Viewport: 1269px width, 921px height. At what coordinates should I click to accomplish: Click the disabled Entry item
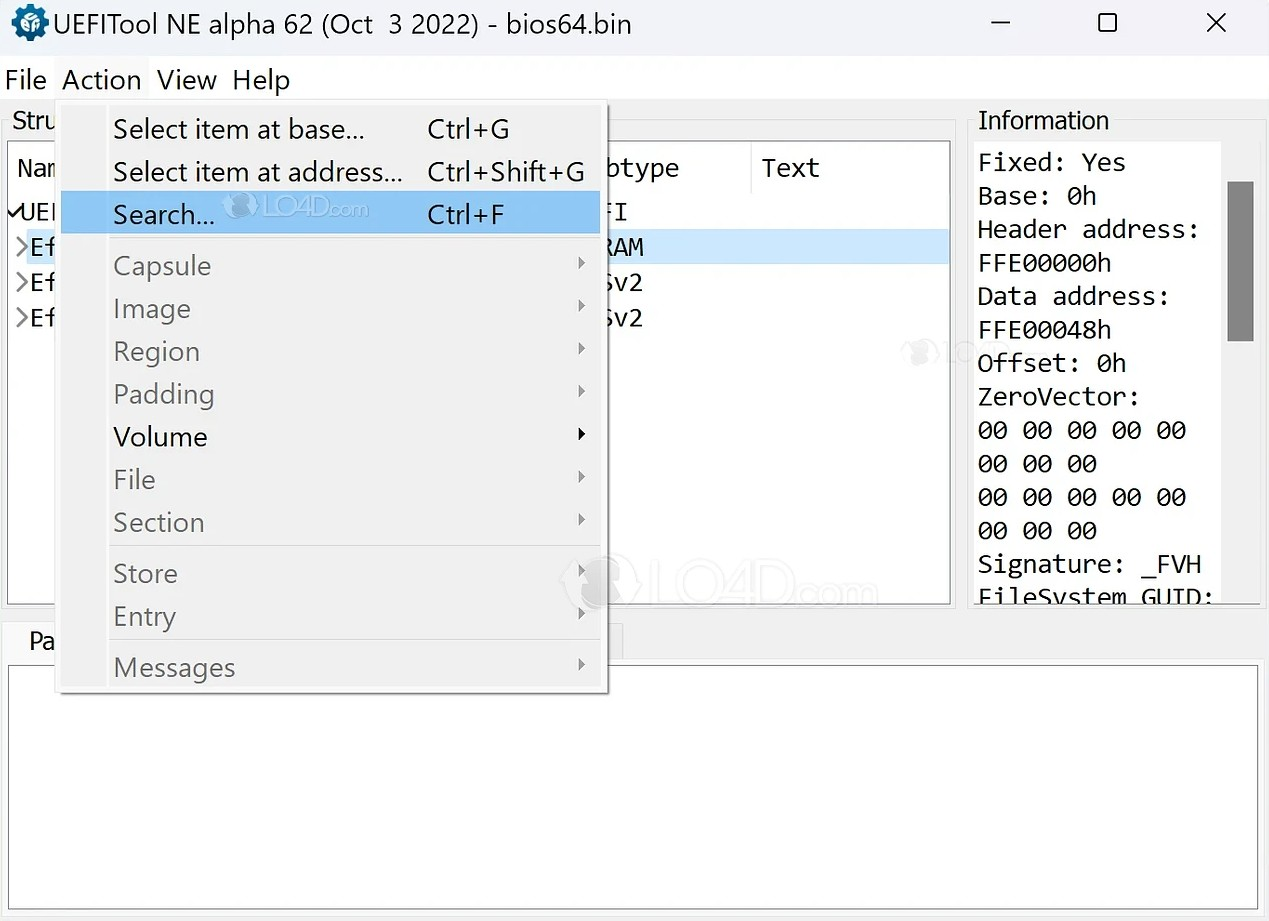coord(330,617)
